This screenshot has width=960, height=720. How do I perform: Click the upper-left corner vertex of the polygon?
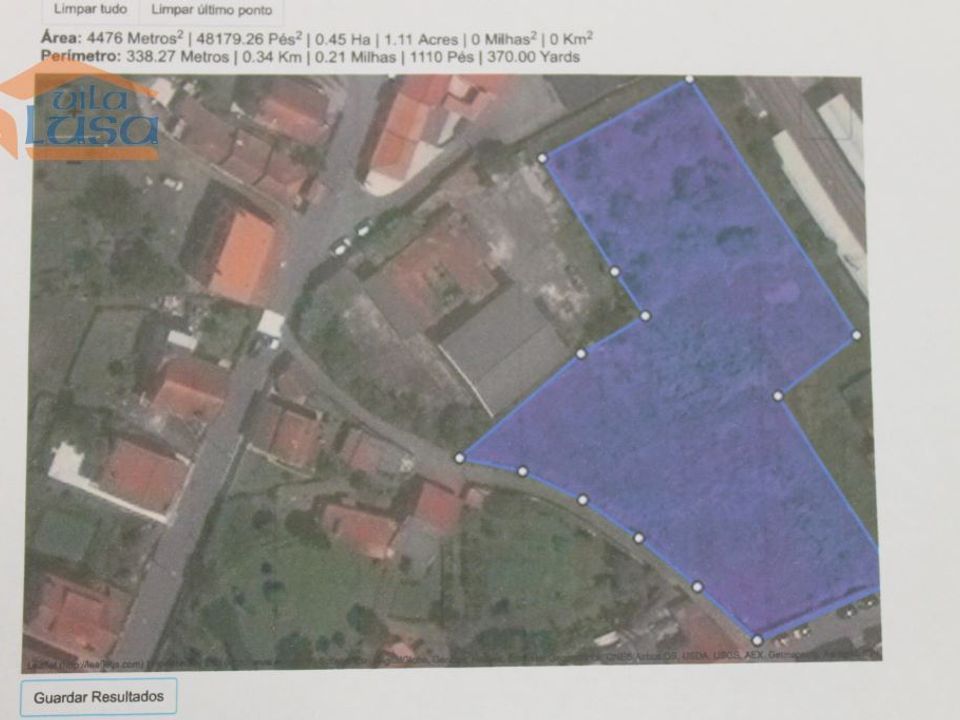pos(542,158)
